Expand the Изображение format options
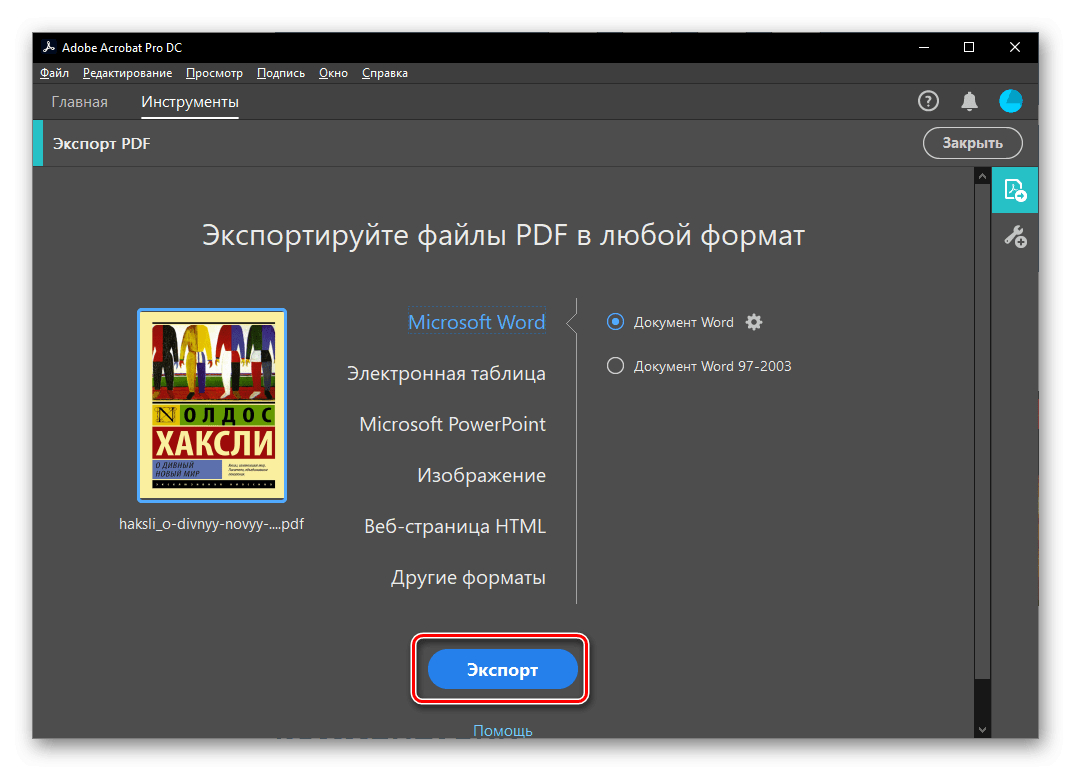This screenshot has height=771, width=1071. coord(482,475)
